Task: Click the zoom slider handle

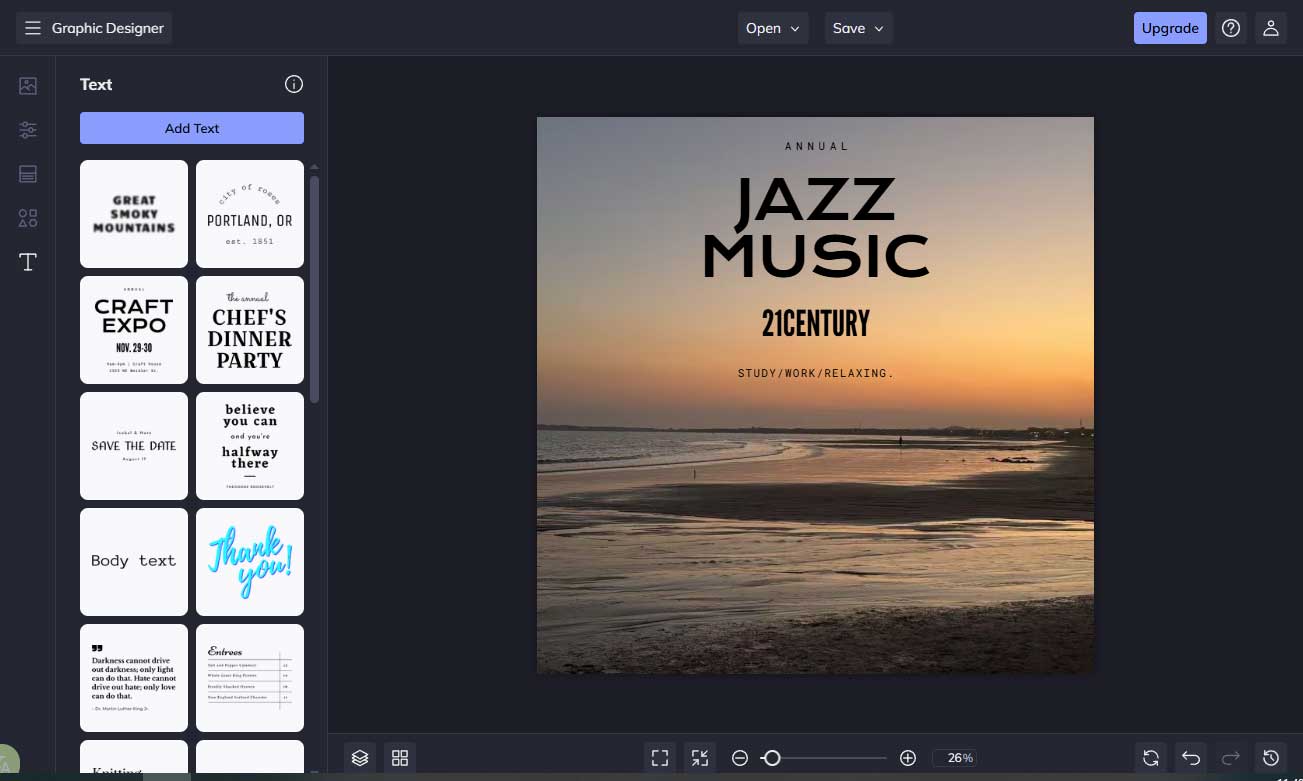Action: pyautogui.click(x=771, y=758)
